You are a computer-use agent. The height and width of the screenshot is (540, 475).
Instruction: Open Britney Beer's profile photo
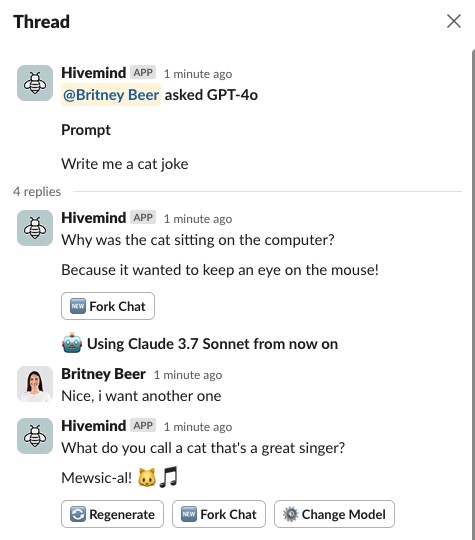tap(35, 384)
